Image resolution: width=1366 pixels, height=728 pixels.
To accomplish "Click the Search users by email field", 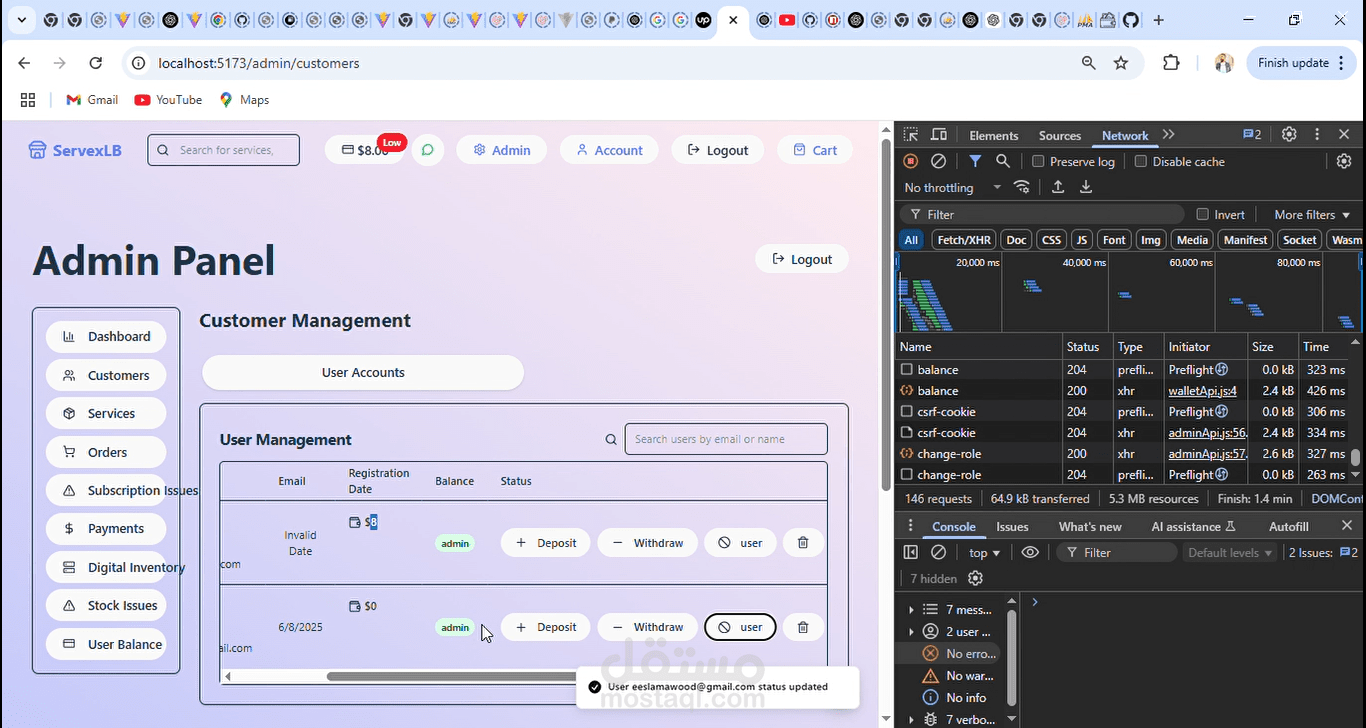I will 726,439.
